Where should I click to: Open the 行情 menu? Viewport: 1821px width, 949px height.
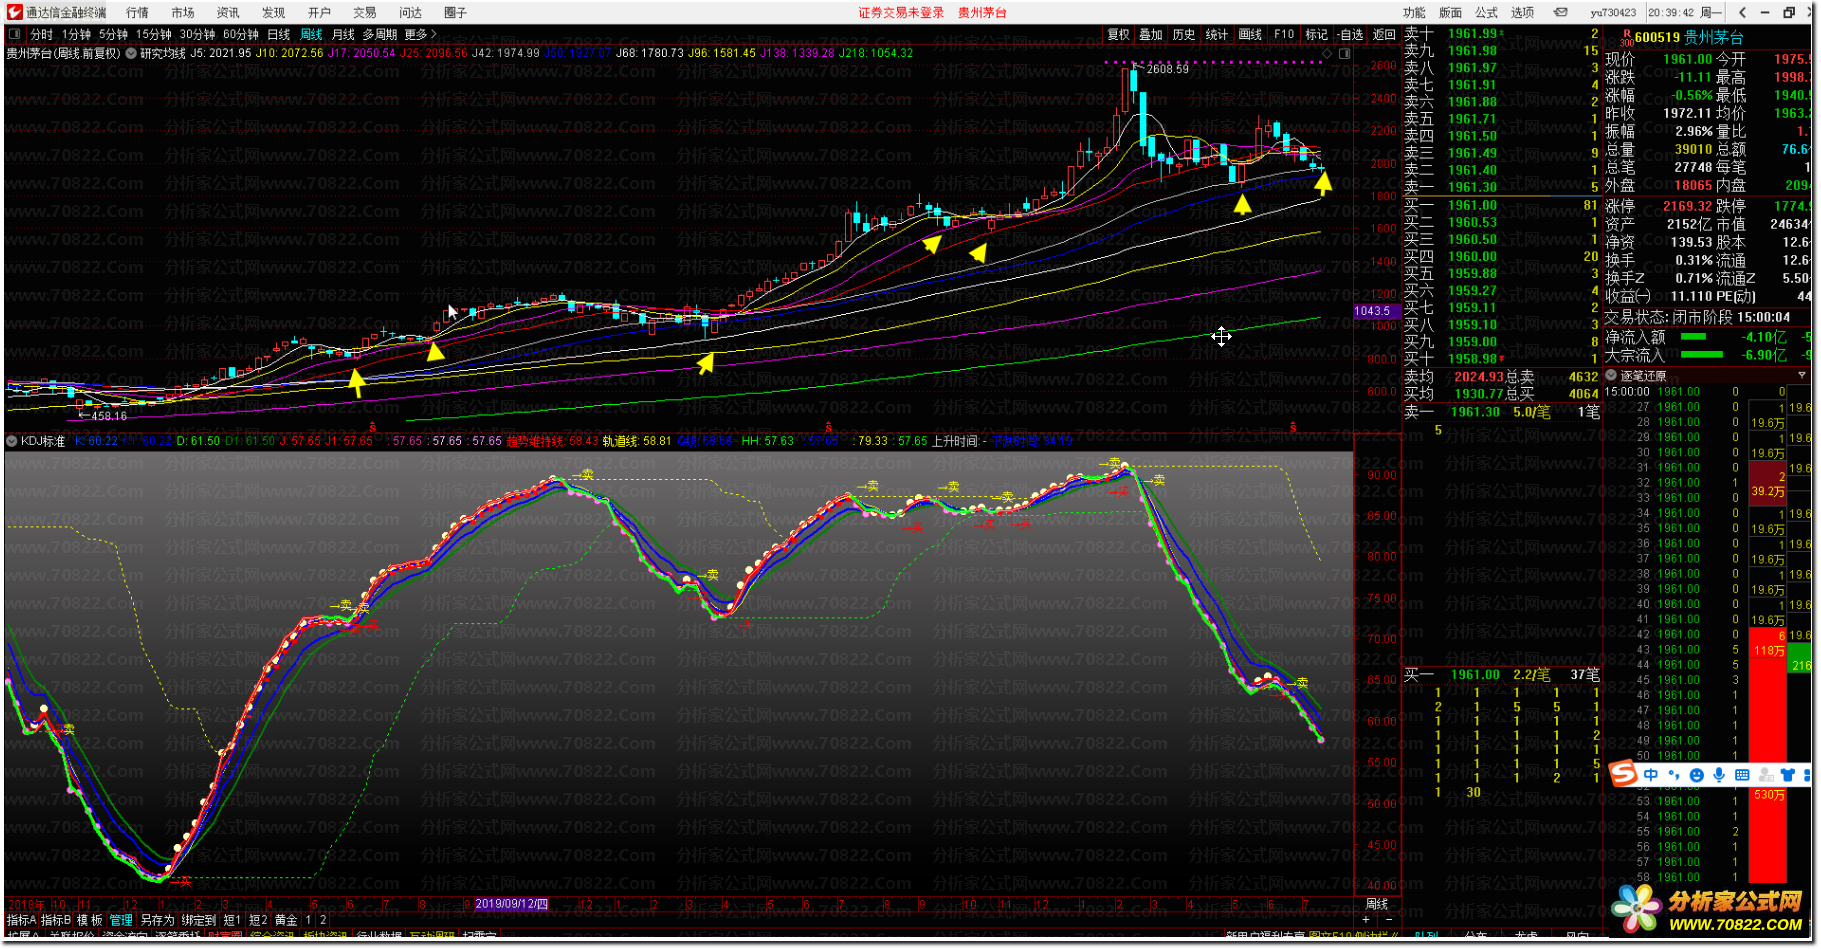(x=137, y=13)
